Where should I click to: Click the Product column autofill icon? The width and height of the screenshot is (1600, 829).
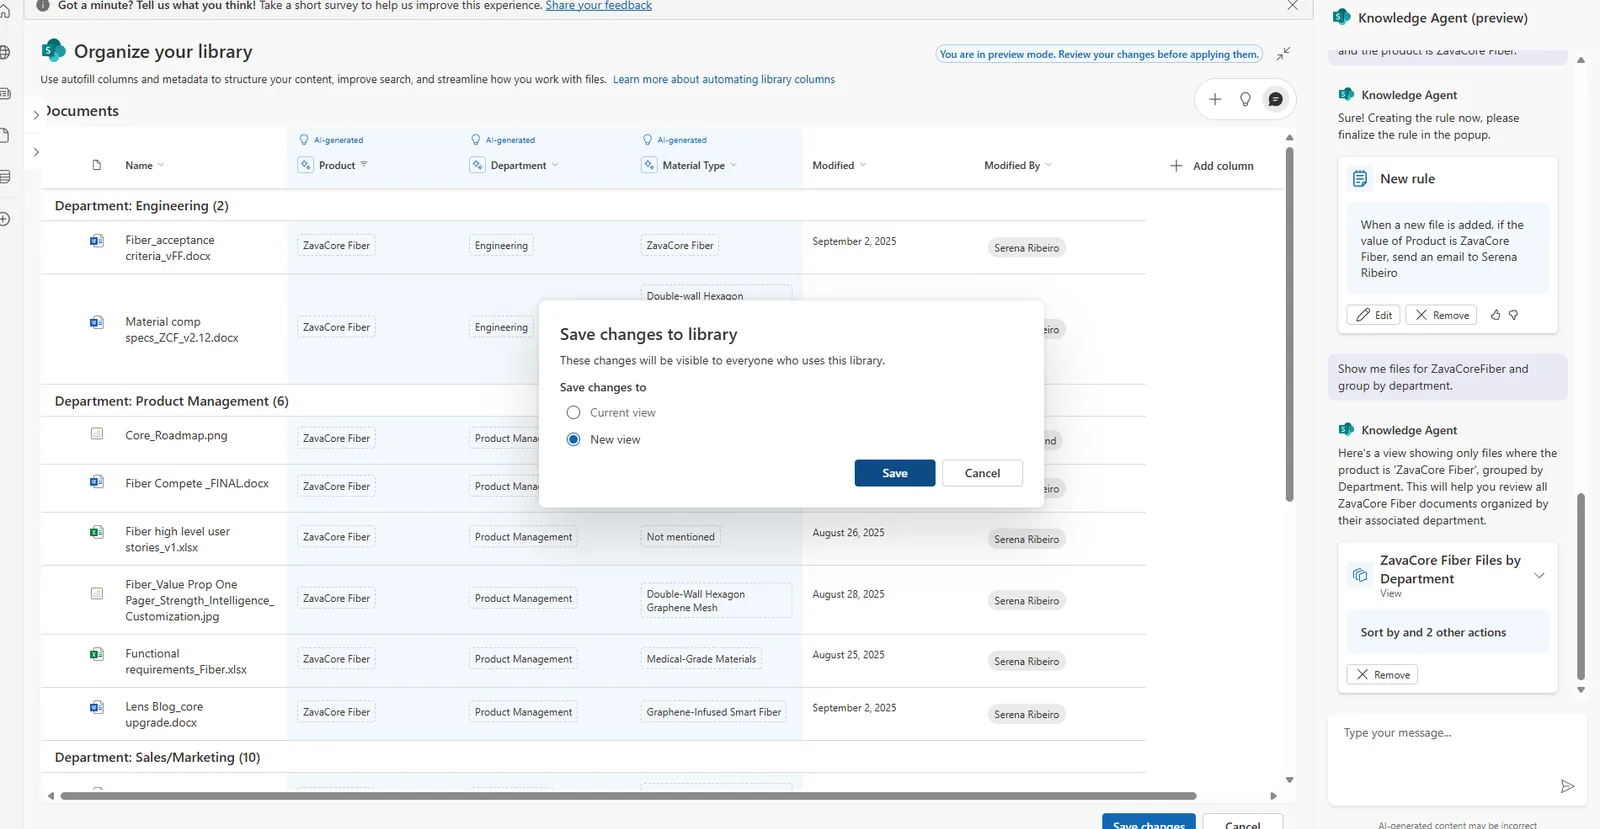click(306, 165)
